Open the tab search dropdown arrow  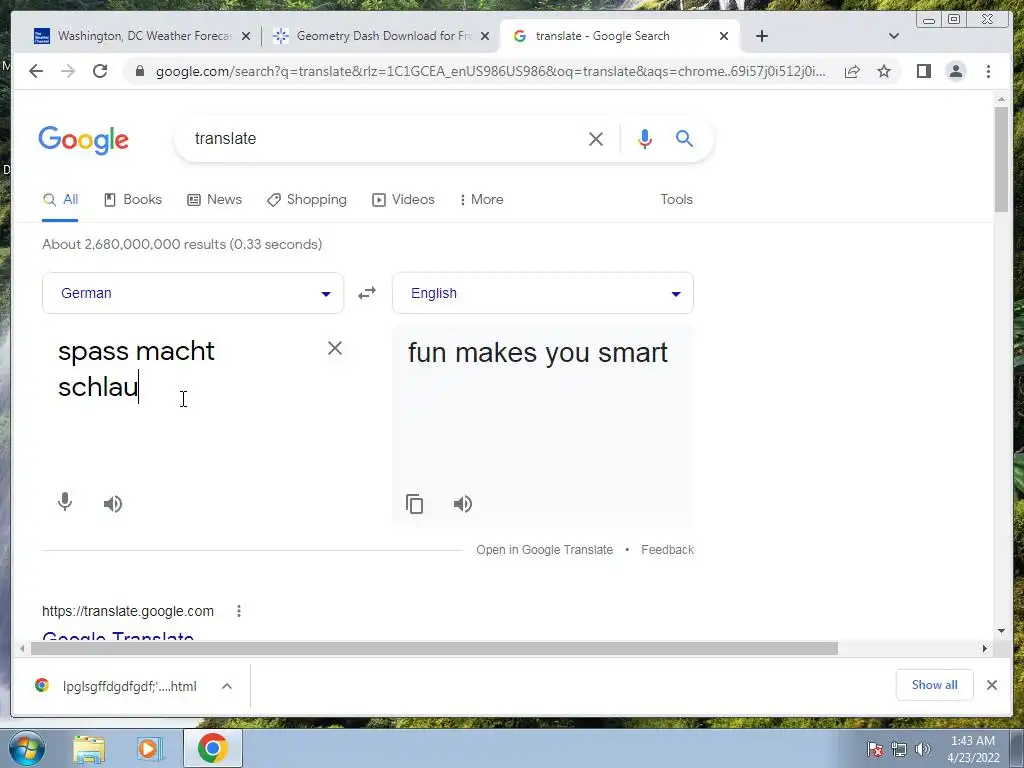pyautogui.click(x=894, y=36)
